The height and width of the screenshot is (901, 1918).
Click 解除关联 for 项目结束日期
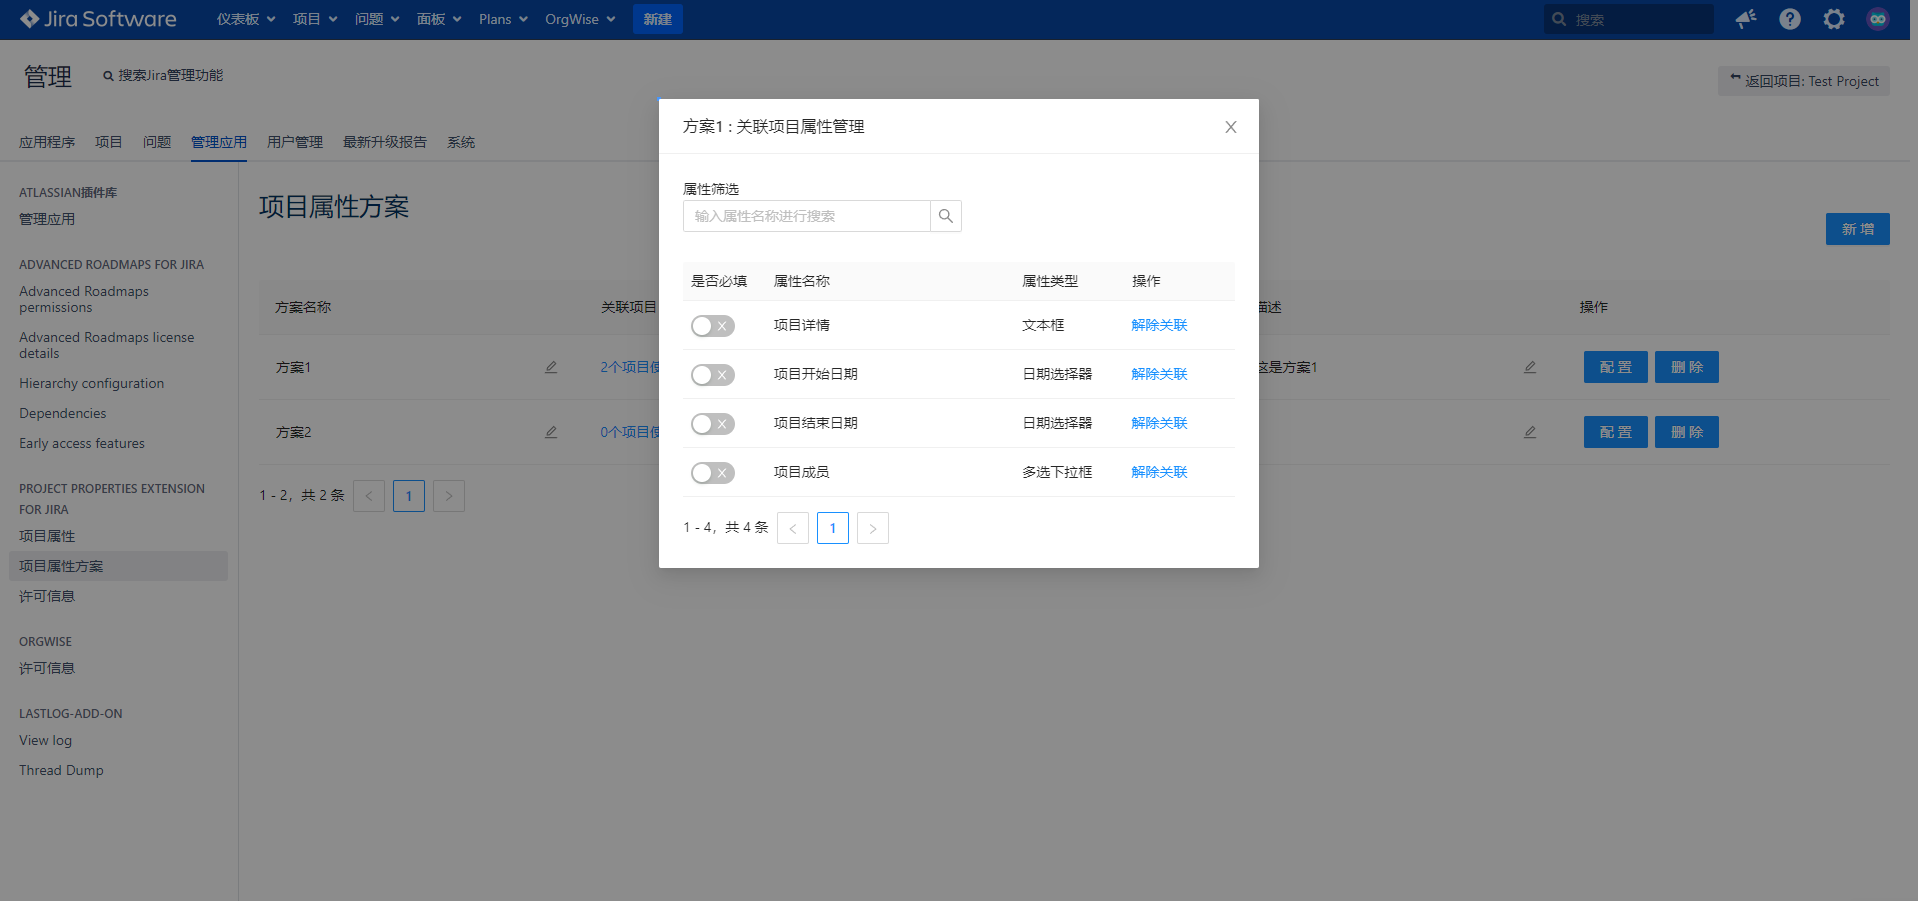[x=1159, y=423]
